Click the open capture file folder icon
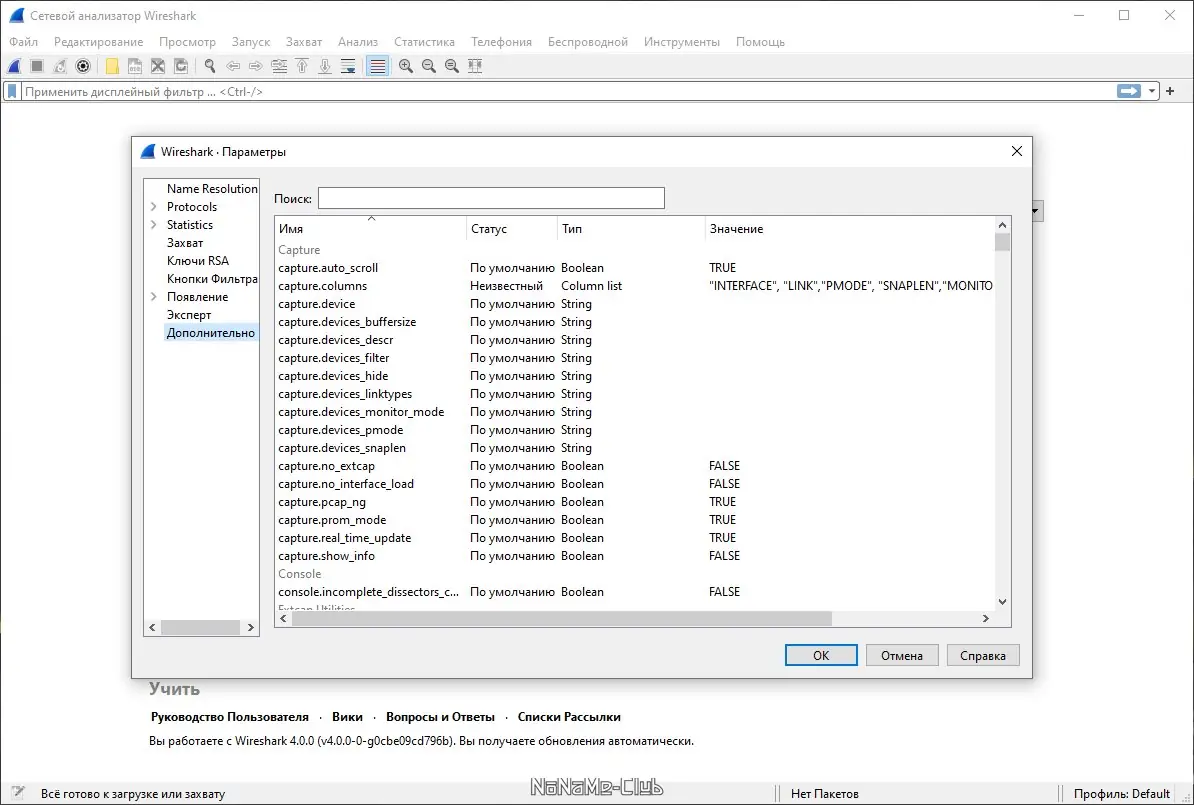 pyautogui.click(x=112, y=66)
